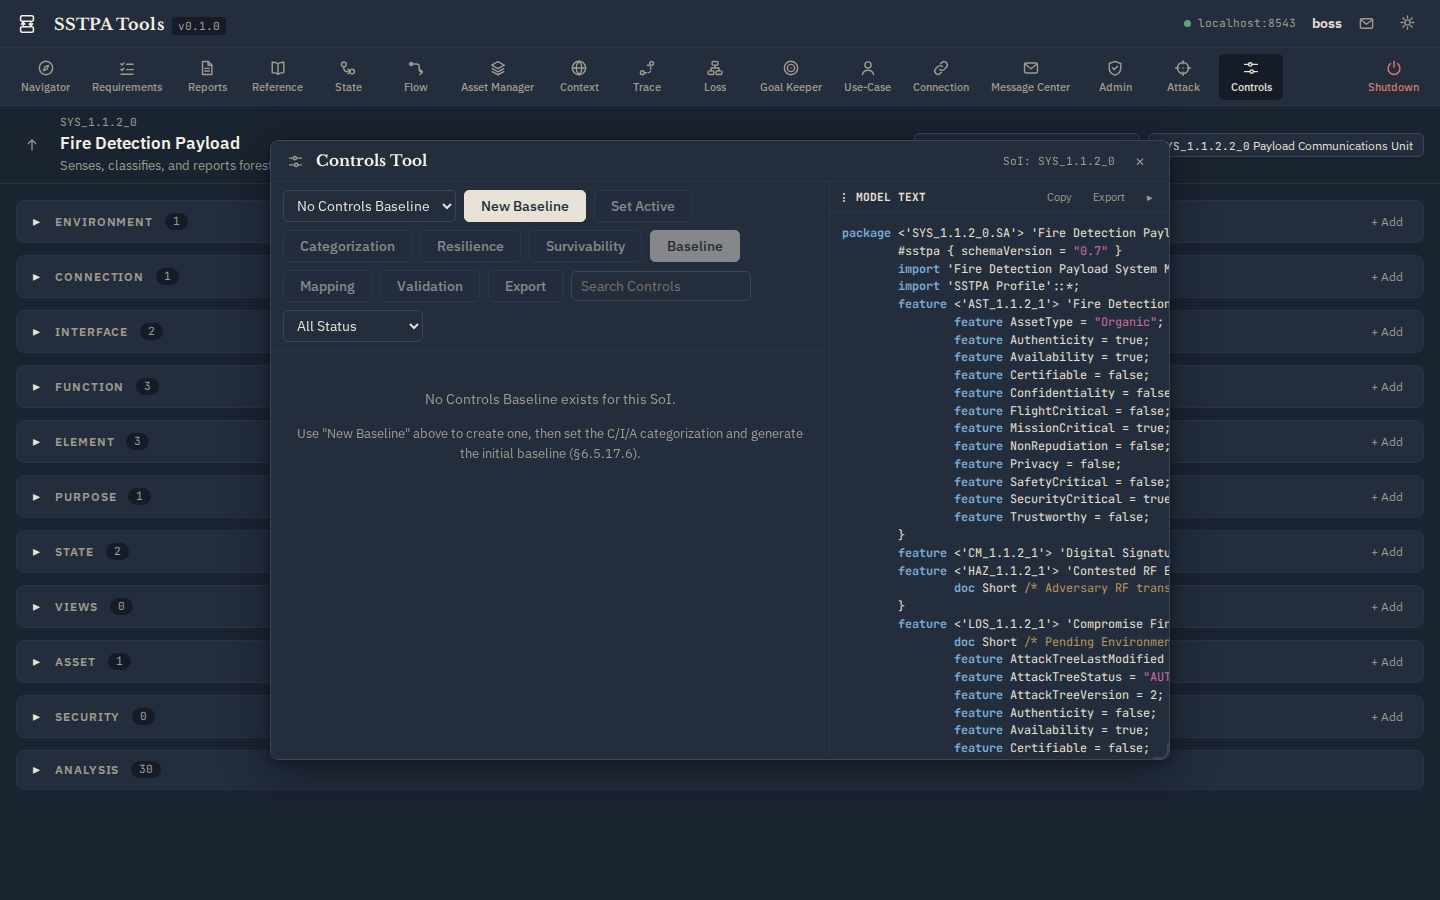Open the Navigator tool
The image size is (1440, 900).
coord(45,76)
